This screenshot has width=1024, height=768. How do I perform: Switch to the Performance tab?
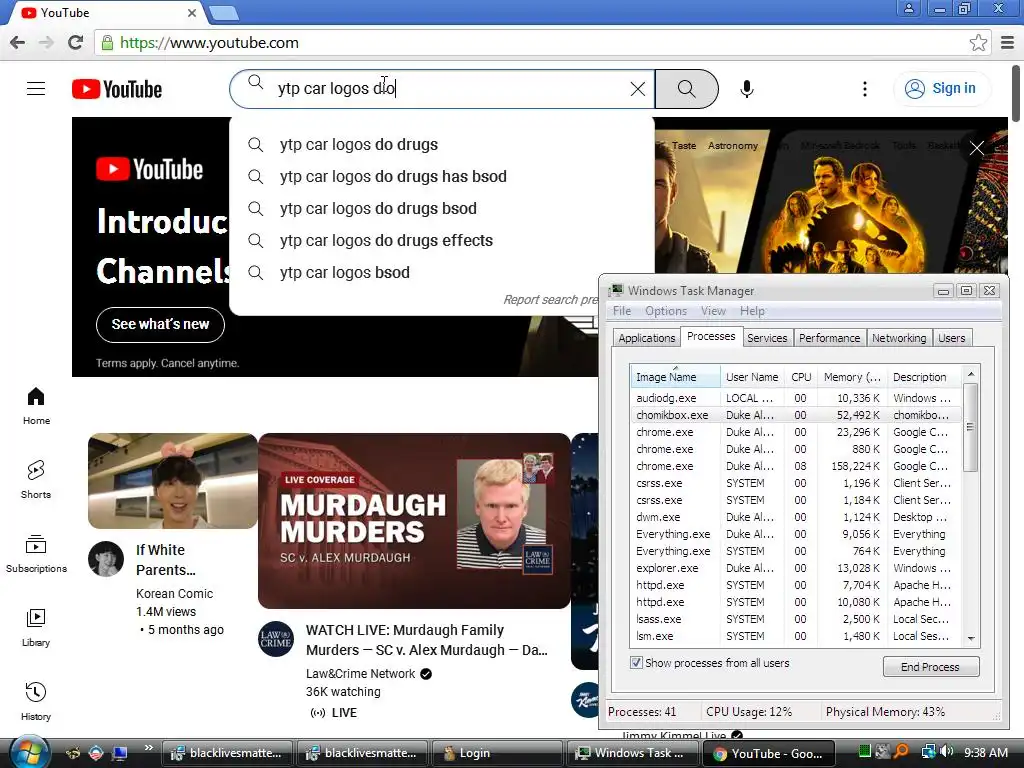(829, 338)
